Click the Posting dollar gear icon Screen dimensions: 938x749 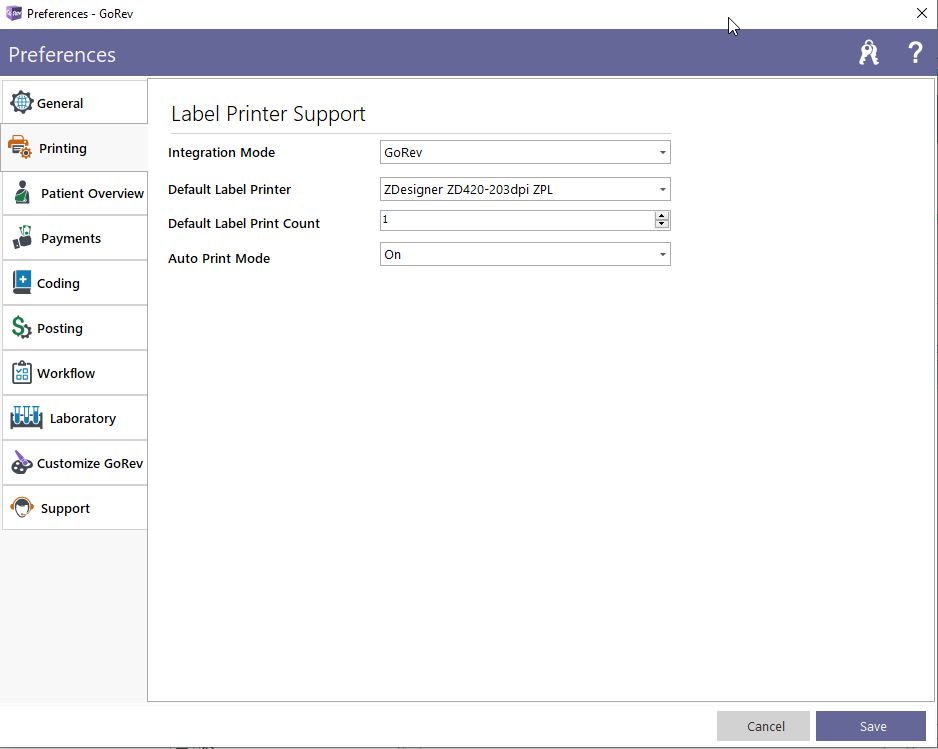point(22,328)
